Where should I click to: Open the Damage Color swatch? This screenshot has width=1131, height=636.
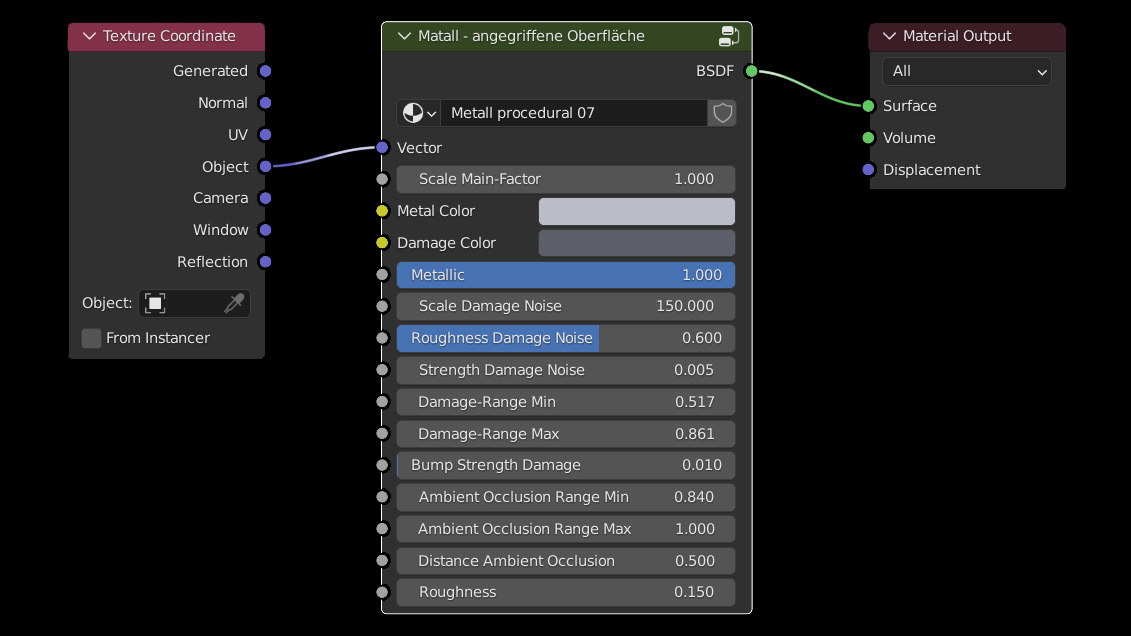[x=636, y=243]
